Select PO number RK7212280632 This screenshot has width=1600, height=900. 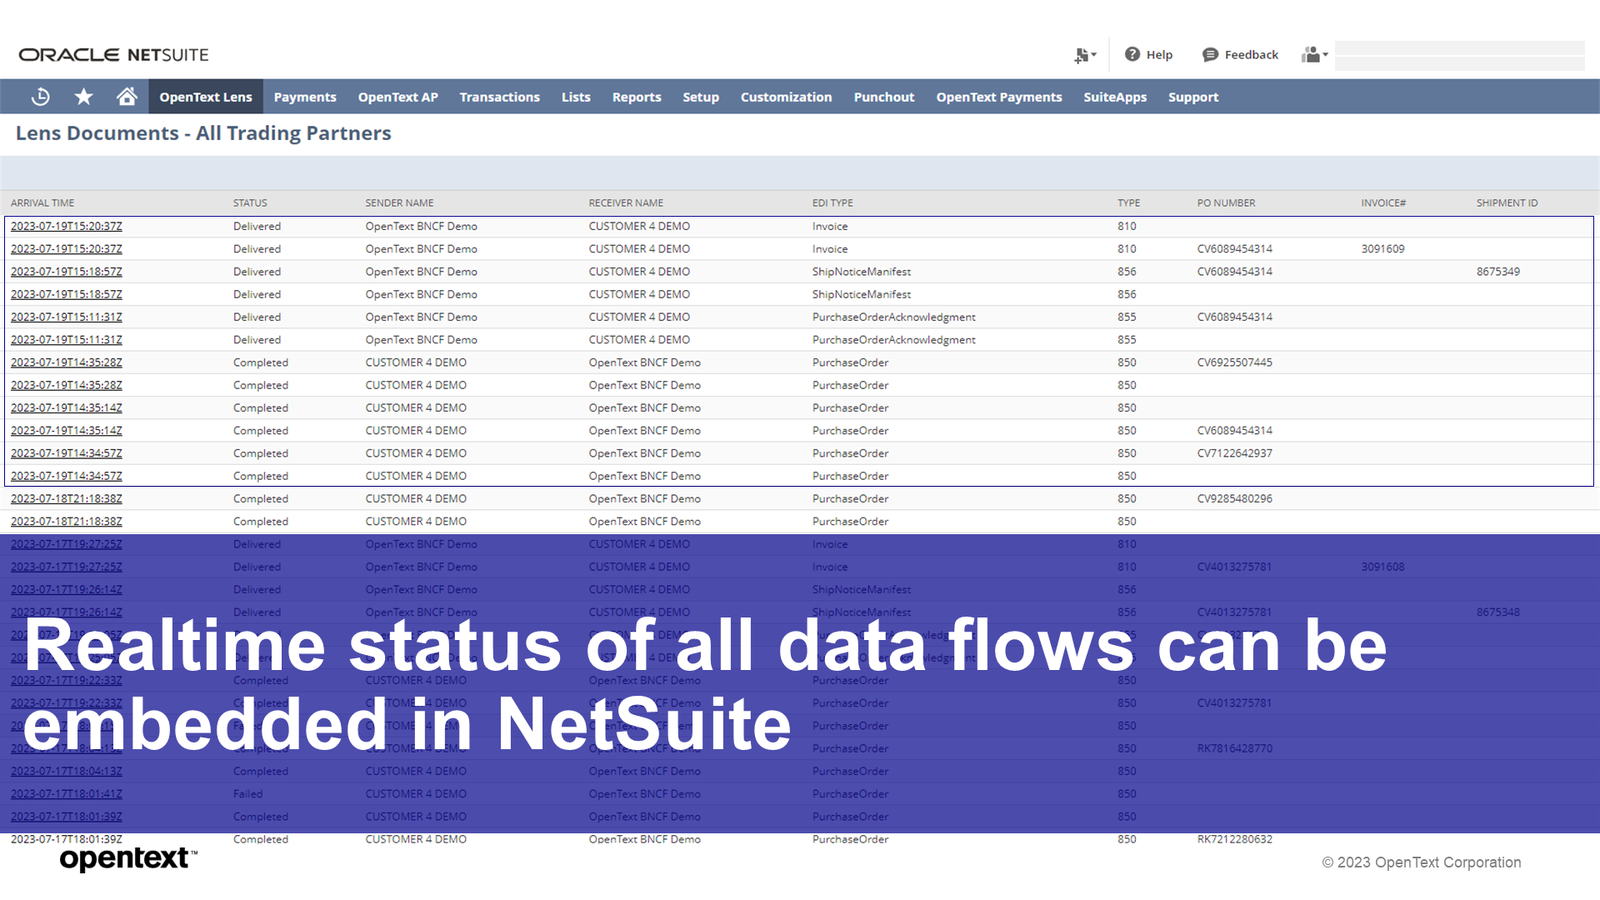[1235, 840]
